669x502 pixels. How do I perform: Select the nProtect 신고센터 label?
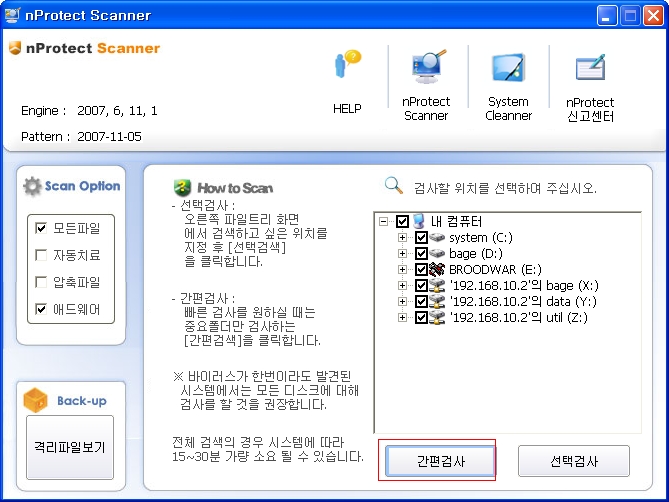590,109
